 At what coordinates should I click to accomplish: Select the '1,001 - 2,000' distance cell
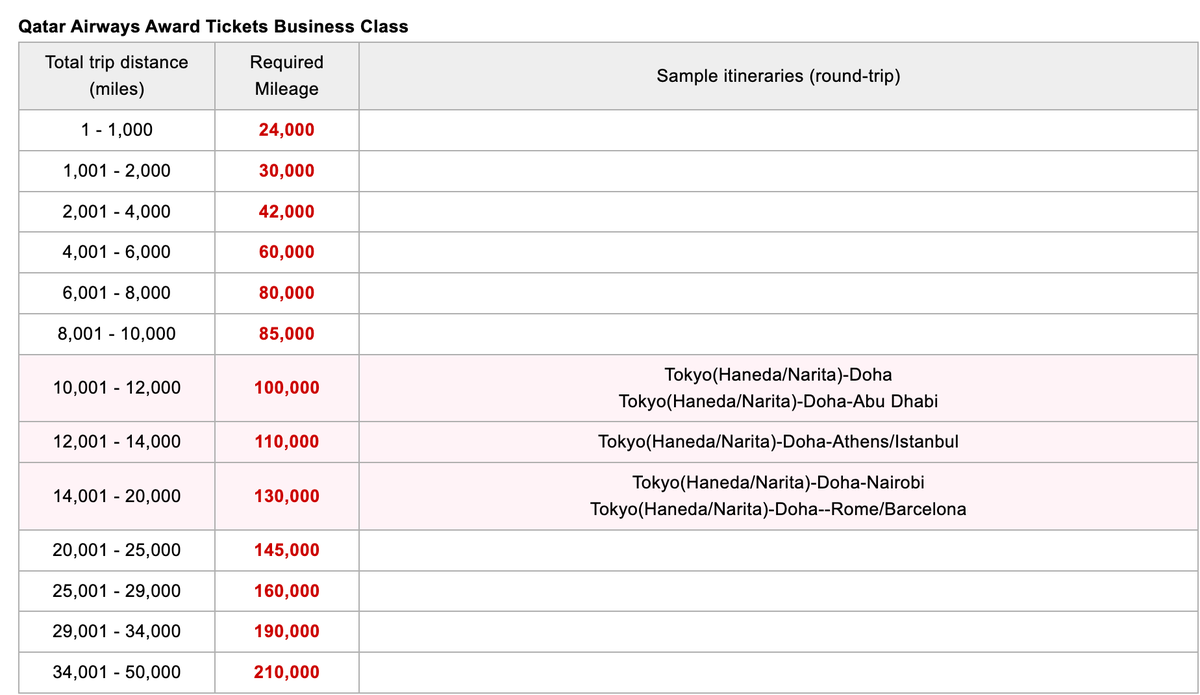[x=117, y=171]
